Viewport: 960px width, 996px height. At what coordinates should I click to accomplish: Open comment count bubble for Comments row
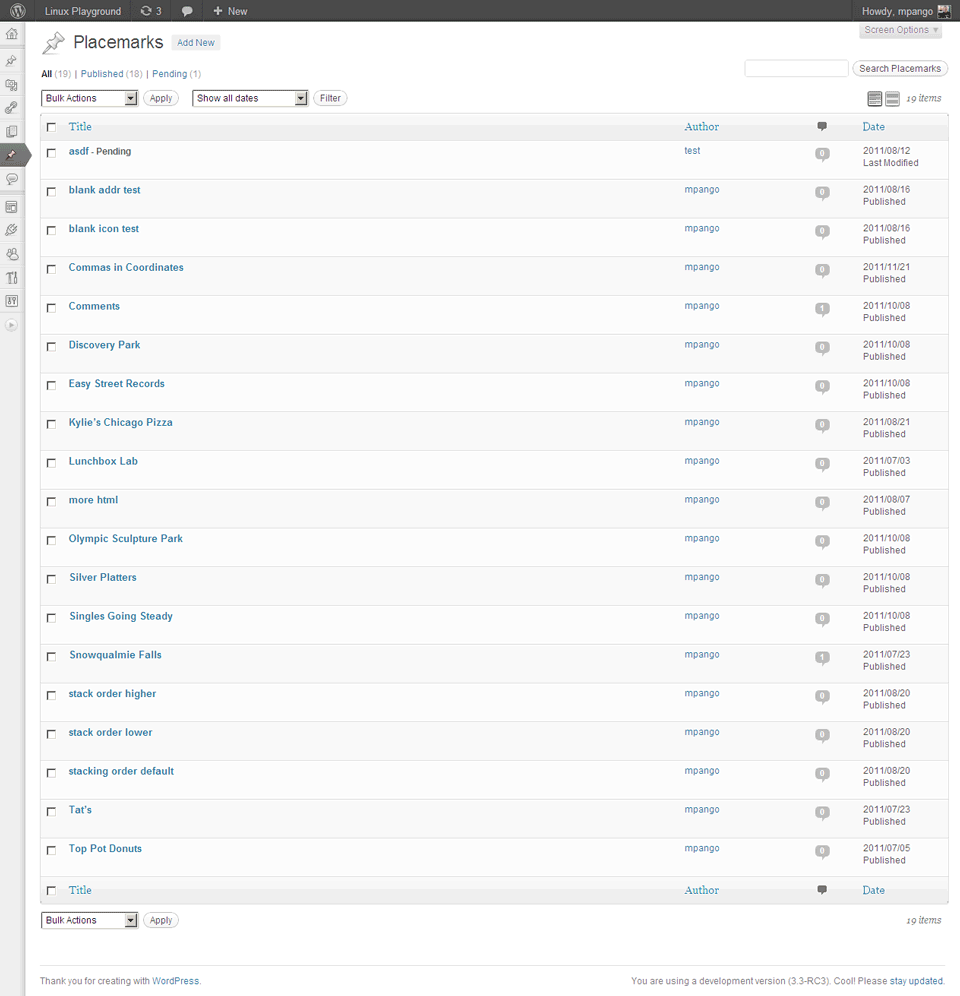(x=822, y=309)
